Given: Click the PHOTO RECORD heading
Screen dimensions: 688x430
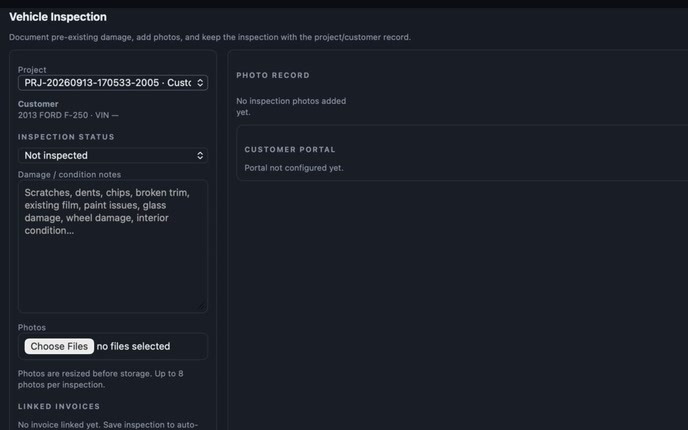Looking at the screenshot, I should [x=273, y=75].
